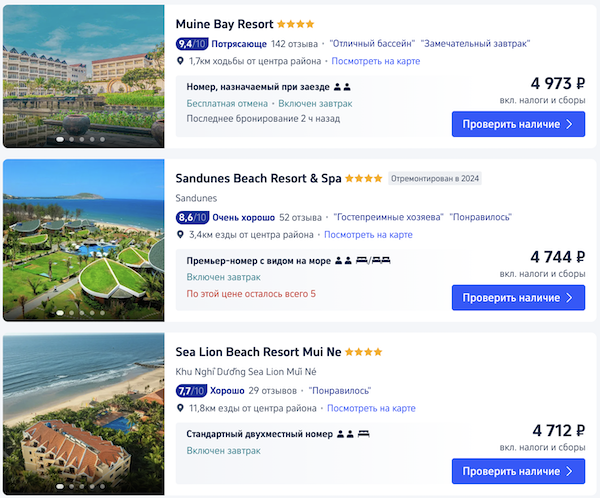The image size is (600, 498).
Task: Click the Muine Bay Resort star rating icons
Action: (x=295, y=24)
